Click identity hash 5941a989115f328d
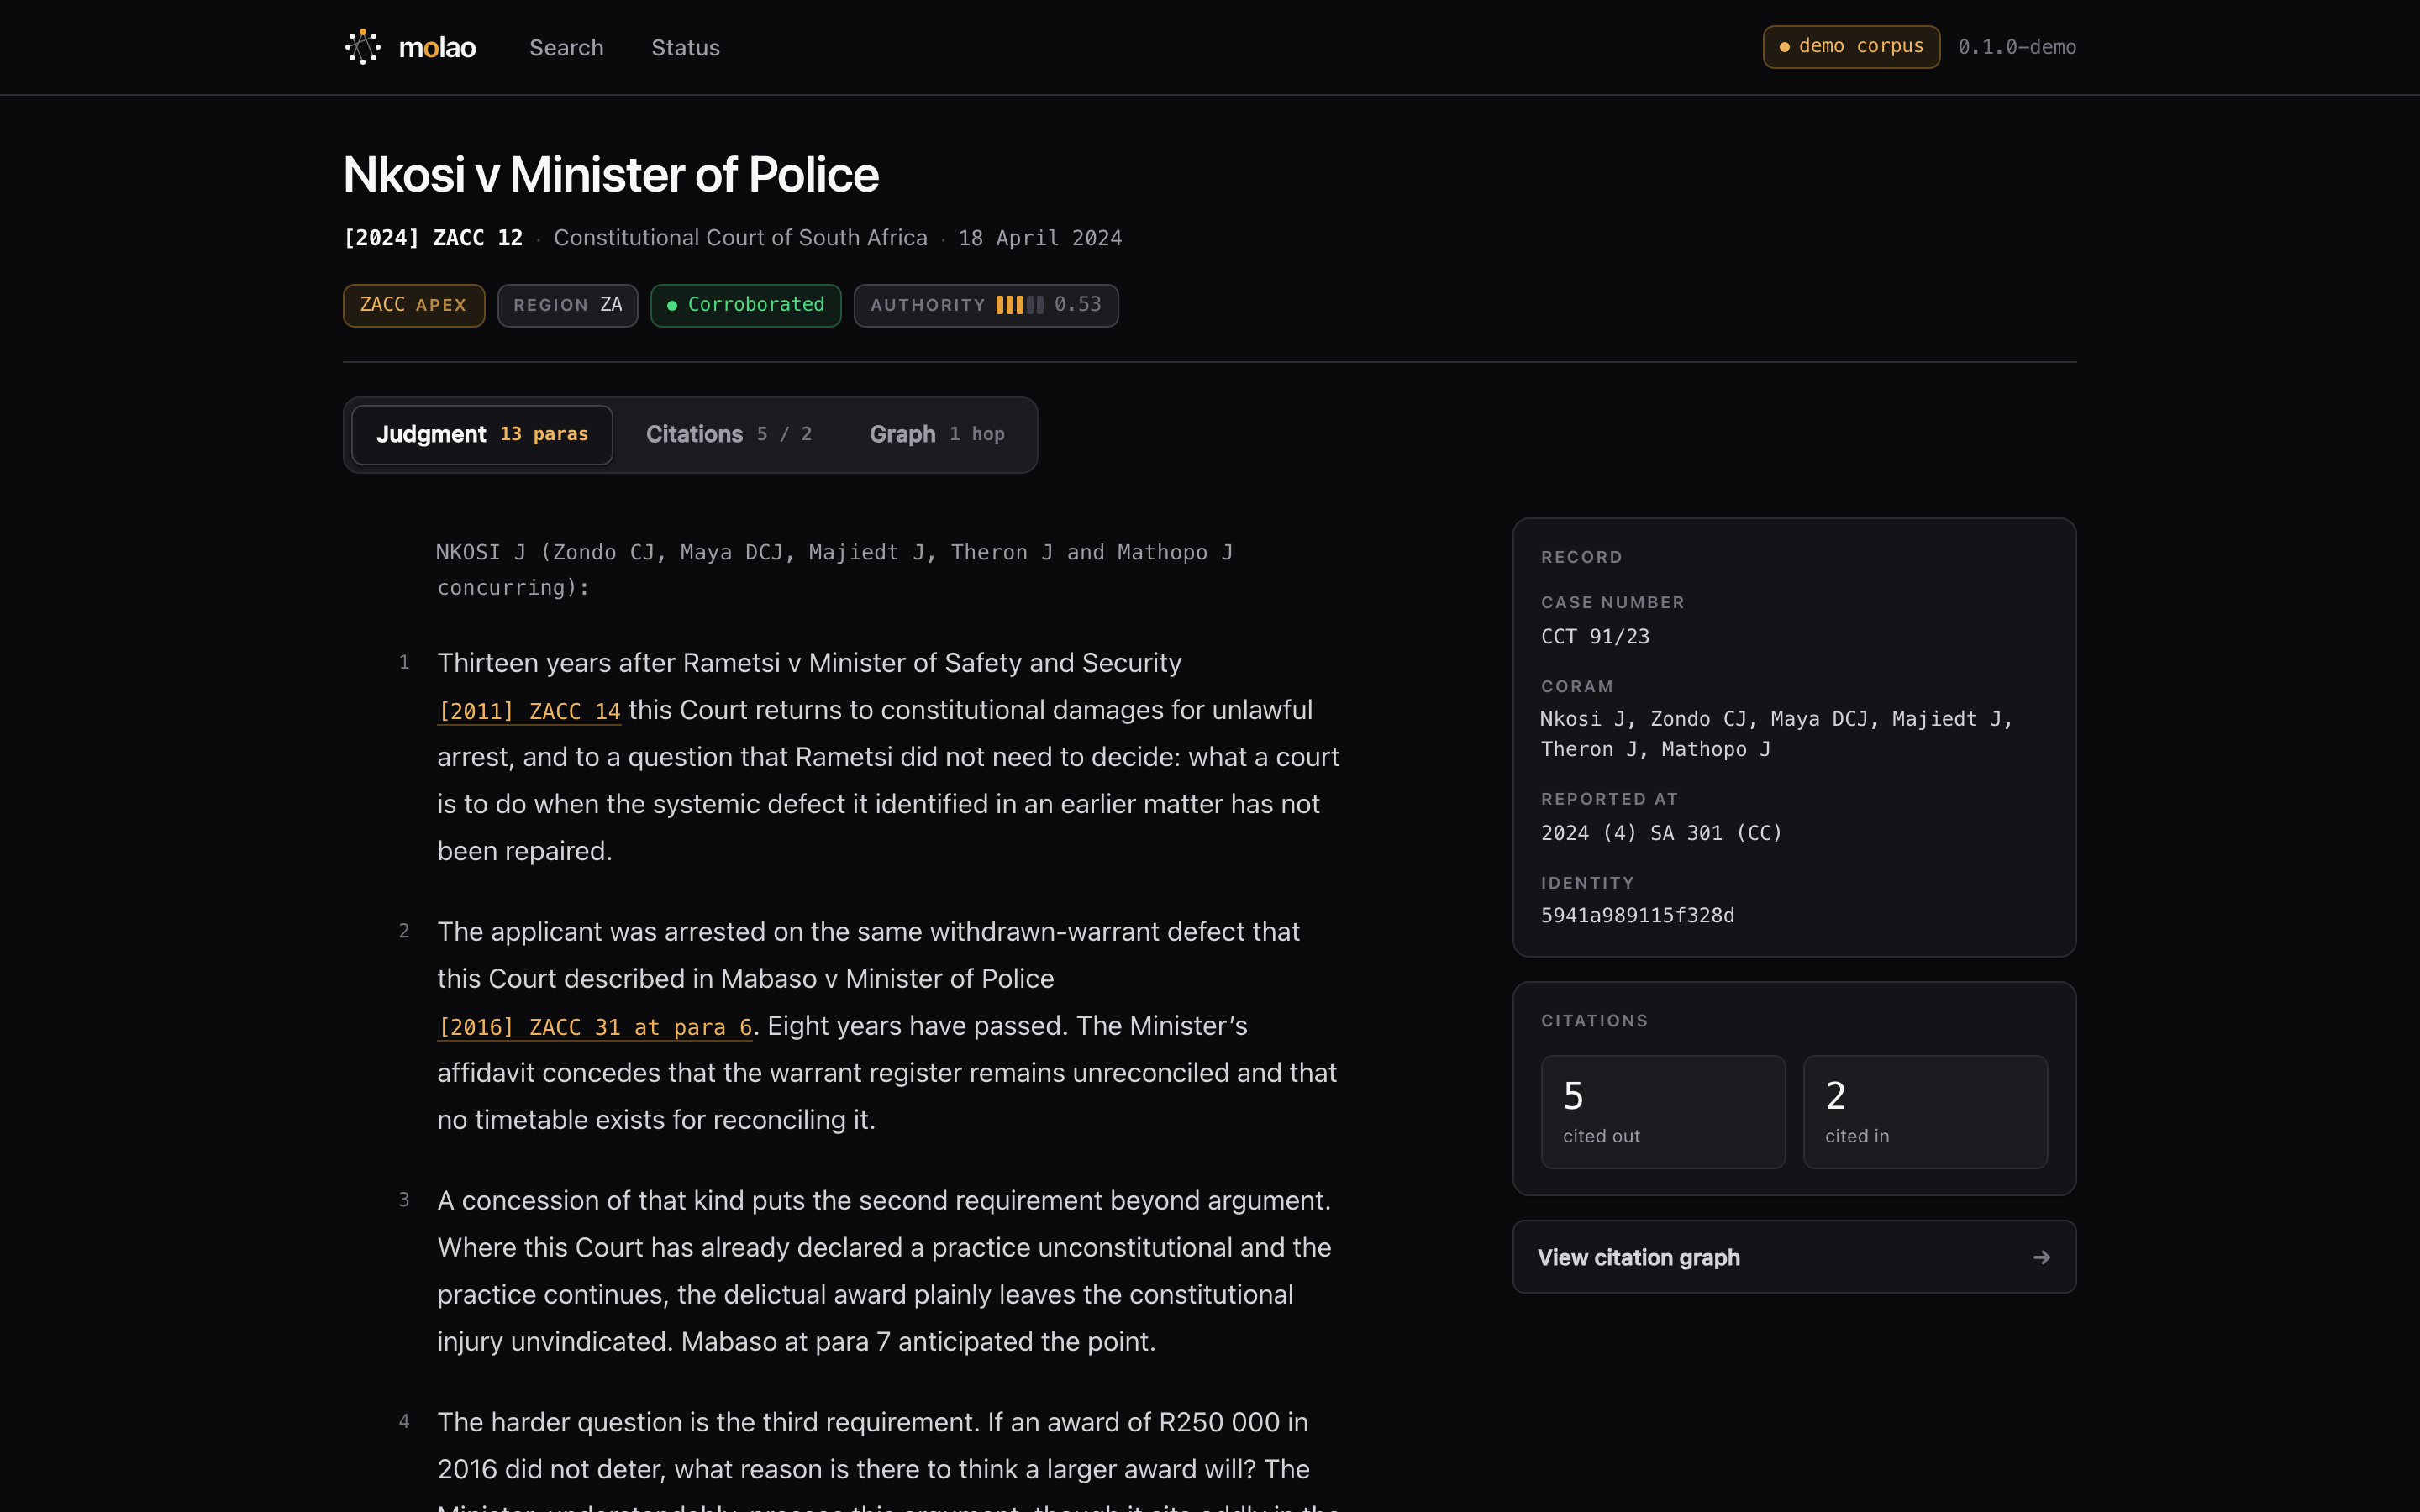The height and width of the screenshot is (1512, 2420). [1637, 916]
